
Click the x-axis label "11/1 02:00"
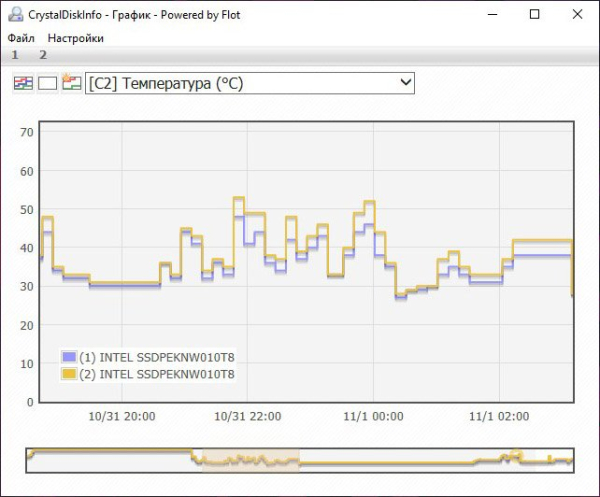[499, 416]
